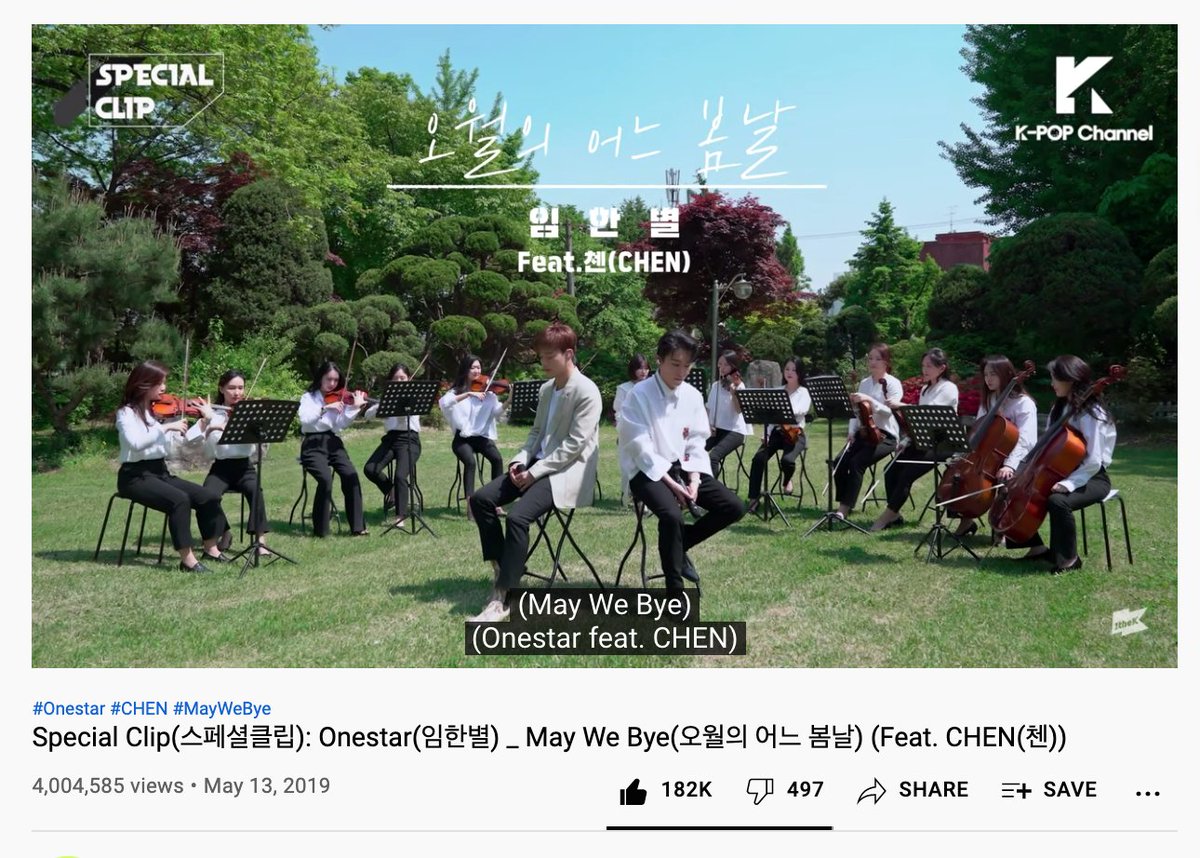1200x858 pixels.
Task: Open the #CHEN hashtag link
Action: 139,708
